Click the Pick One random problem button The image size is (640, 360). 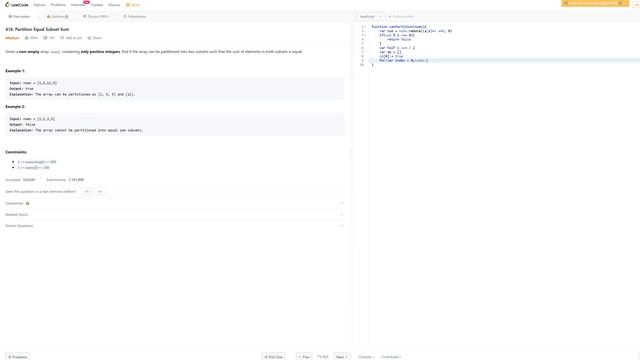pos(273,357)
